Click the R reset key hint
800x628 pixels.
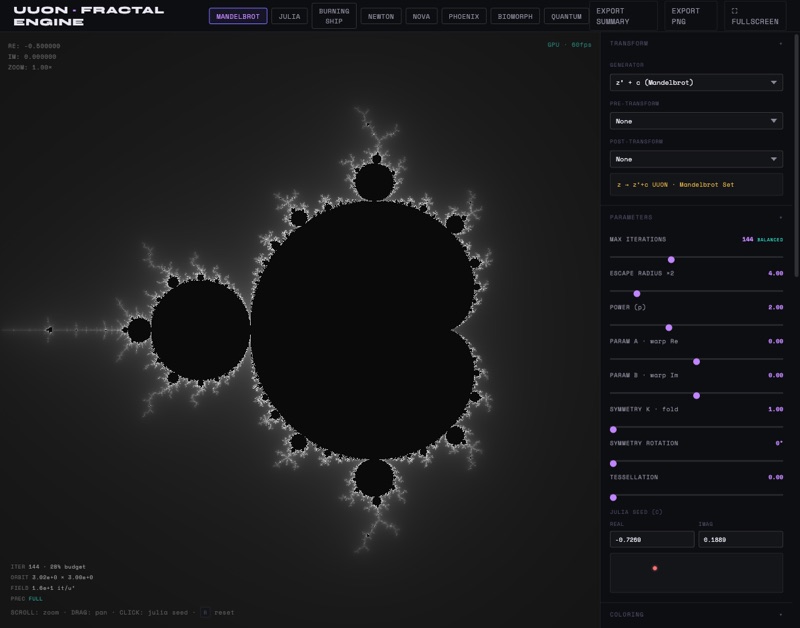point(205,612)
